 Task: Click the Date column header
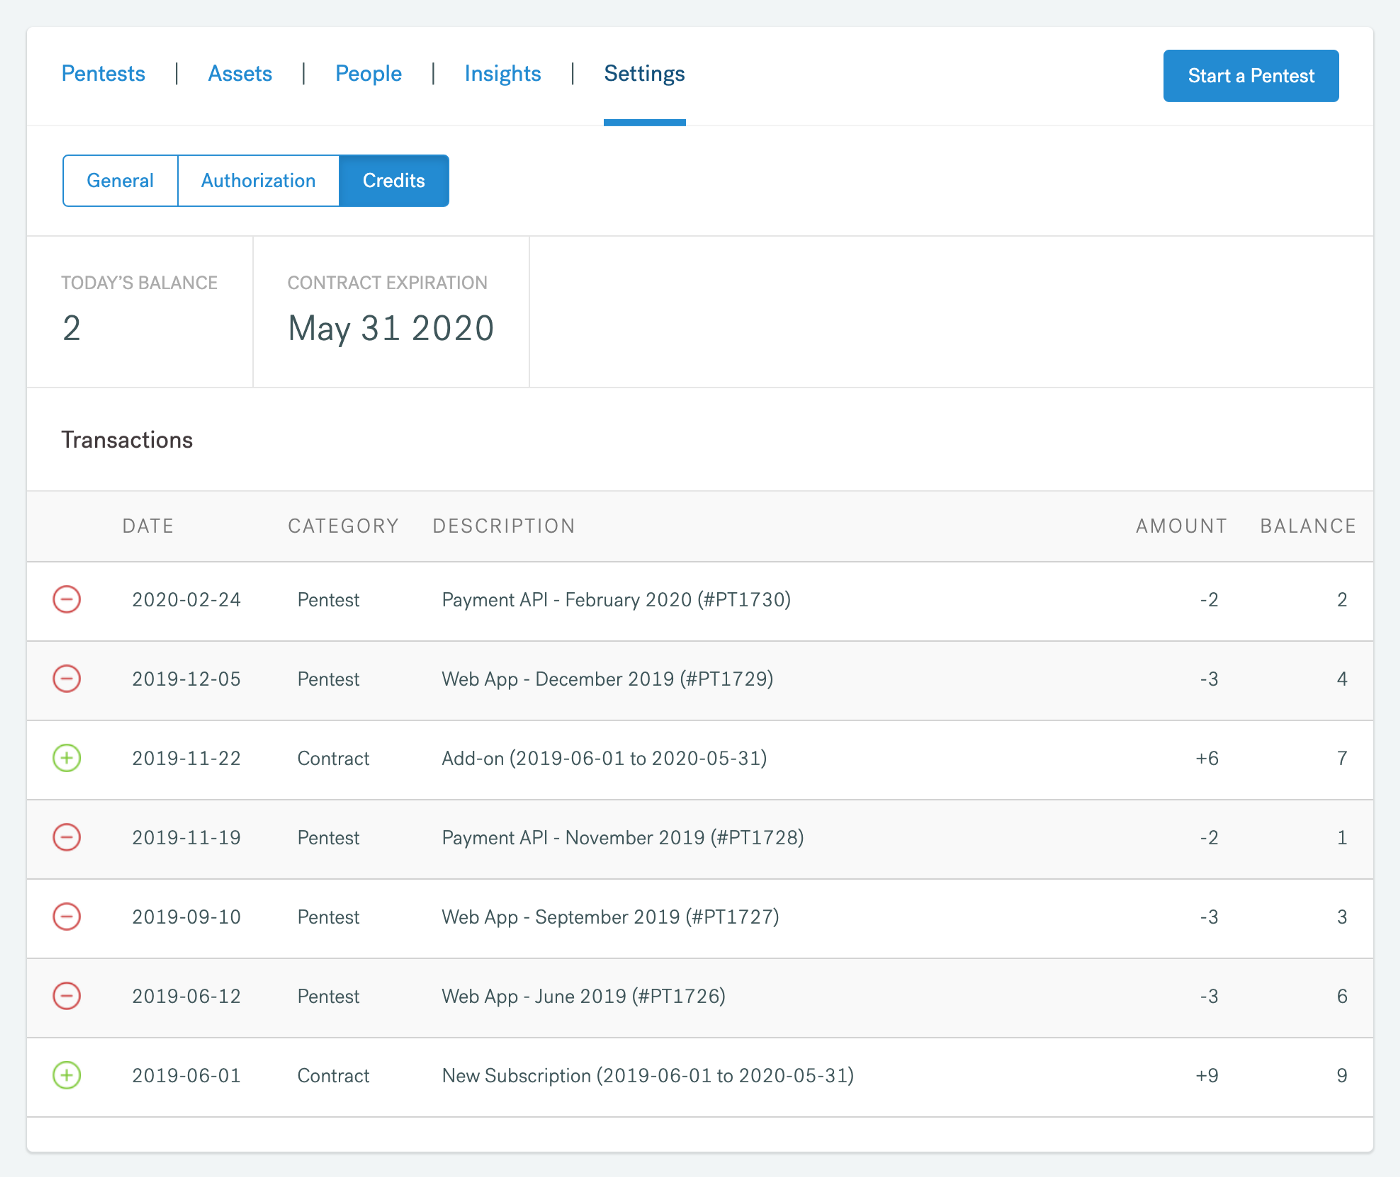click(148, 526)
